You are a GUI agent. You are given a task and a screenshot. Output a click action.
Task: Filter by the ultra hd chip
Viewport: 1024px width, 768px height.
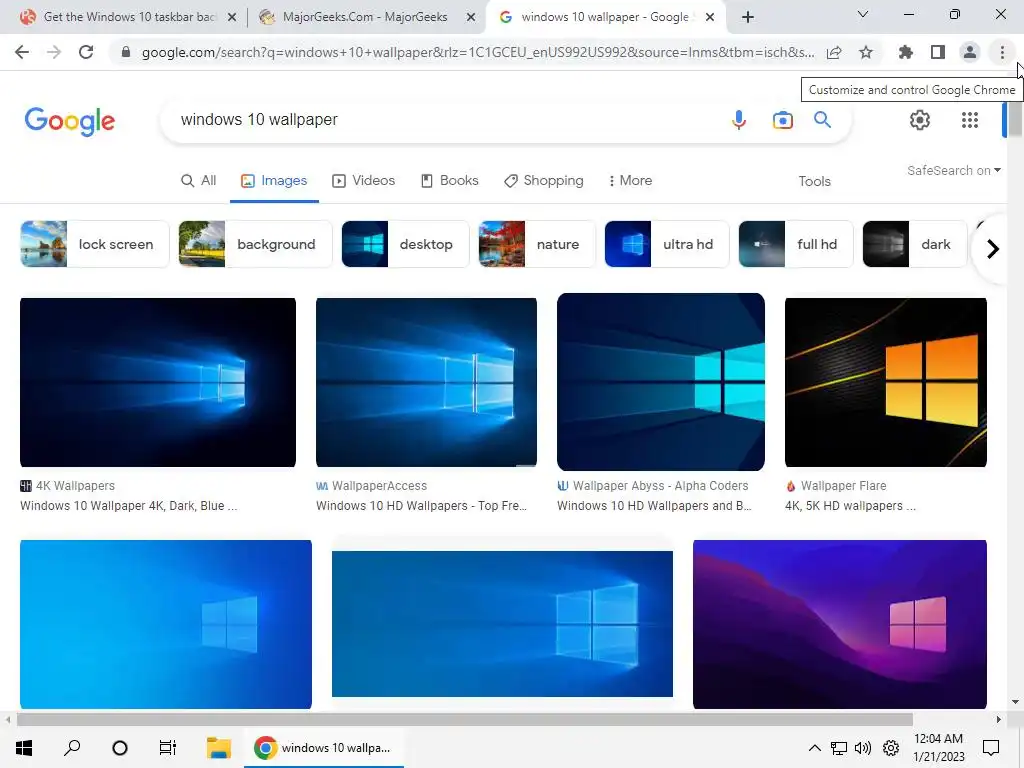click(667, 244)
